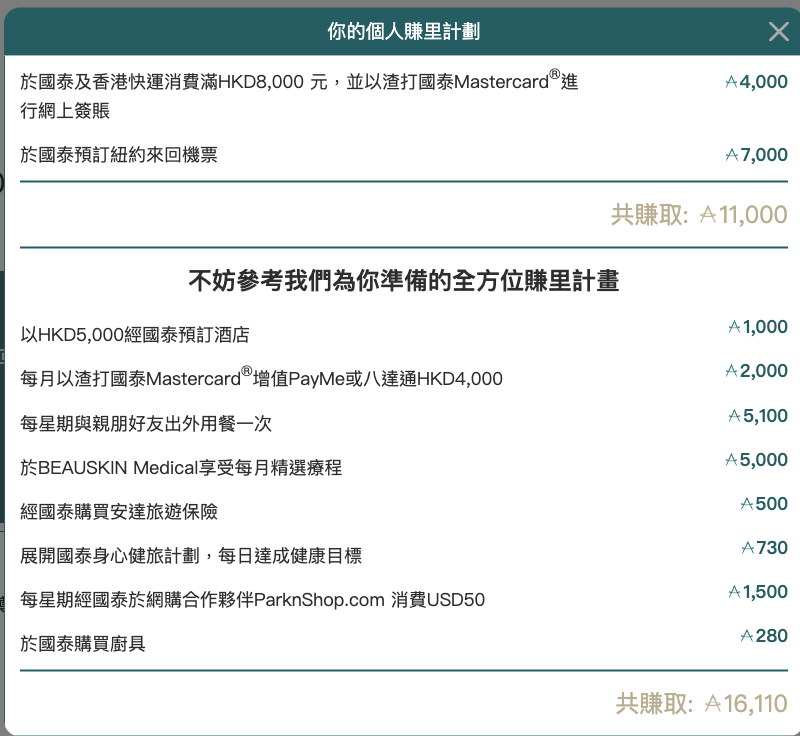
Task: Select the 以HKD5,000經國泰預訂酒店 row
Action: [x=135, y=335]
